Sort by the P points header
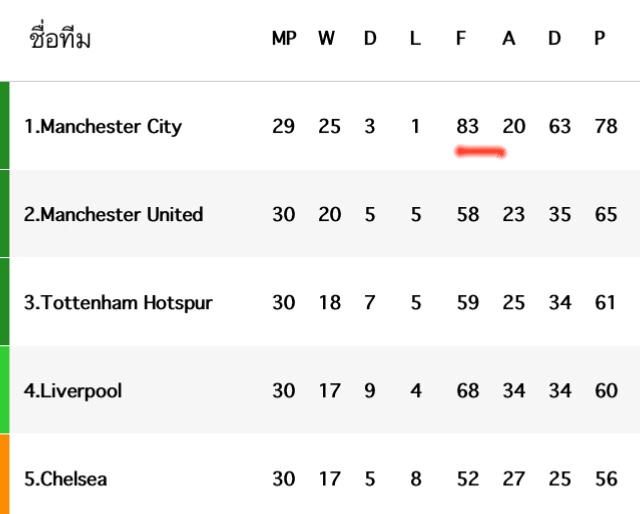The width and height of the screenshot is (640, 514). pyautogui.click(x=600, y=39)
